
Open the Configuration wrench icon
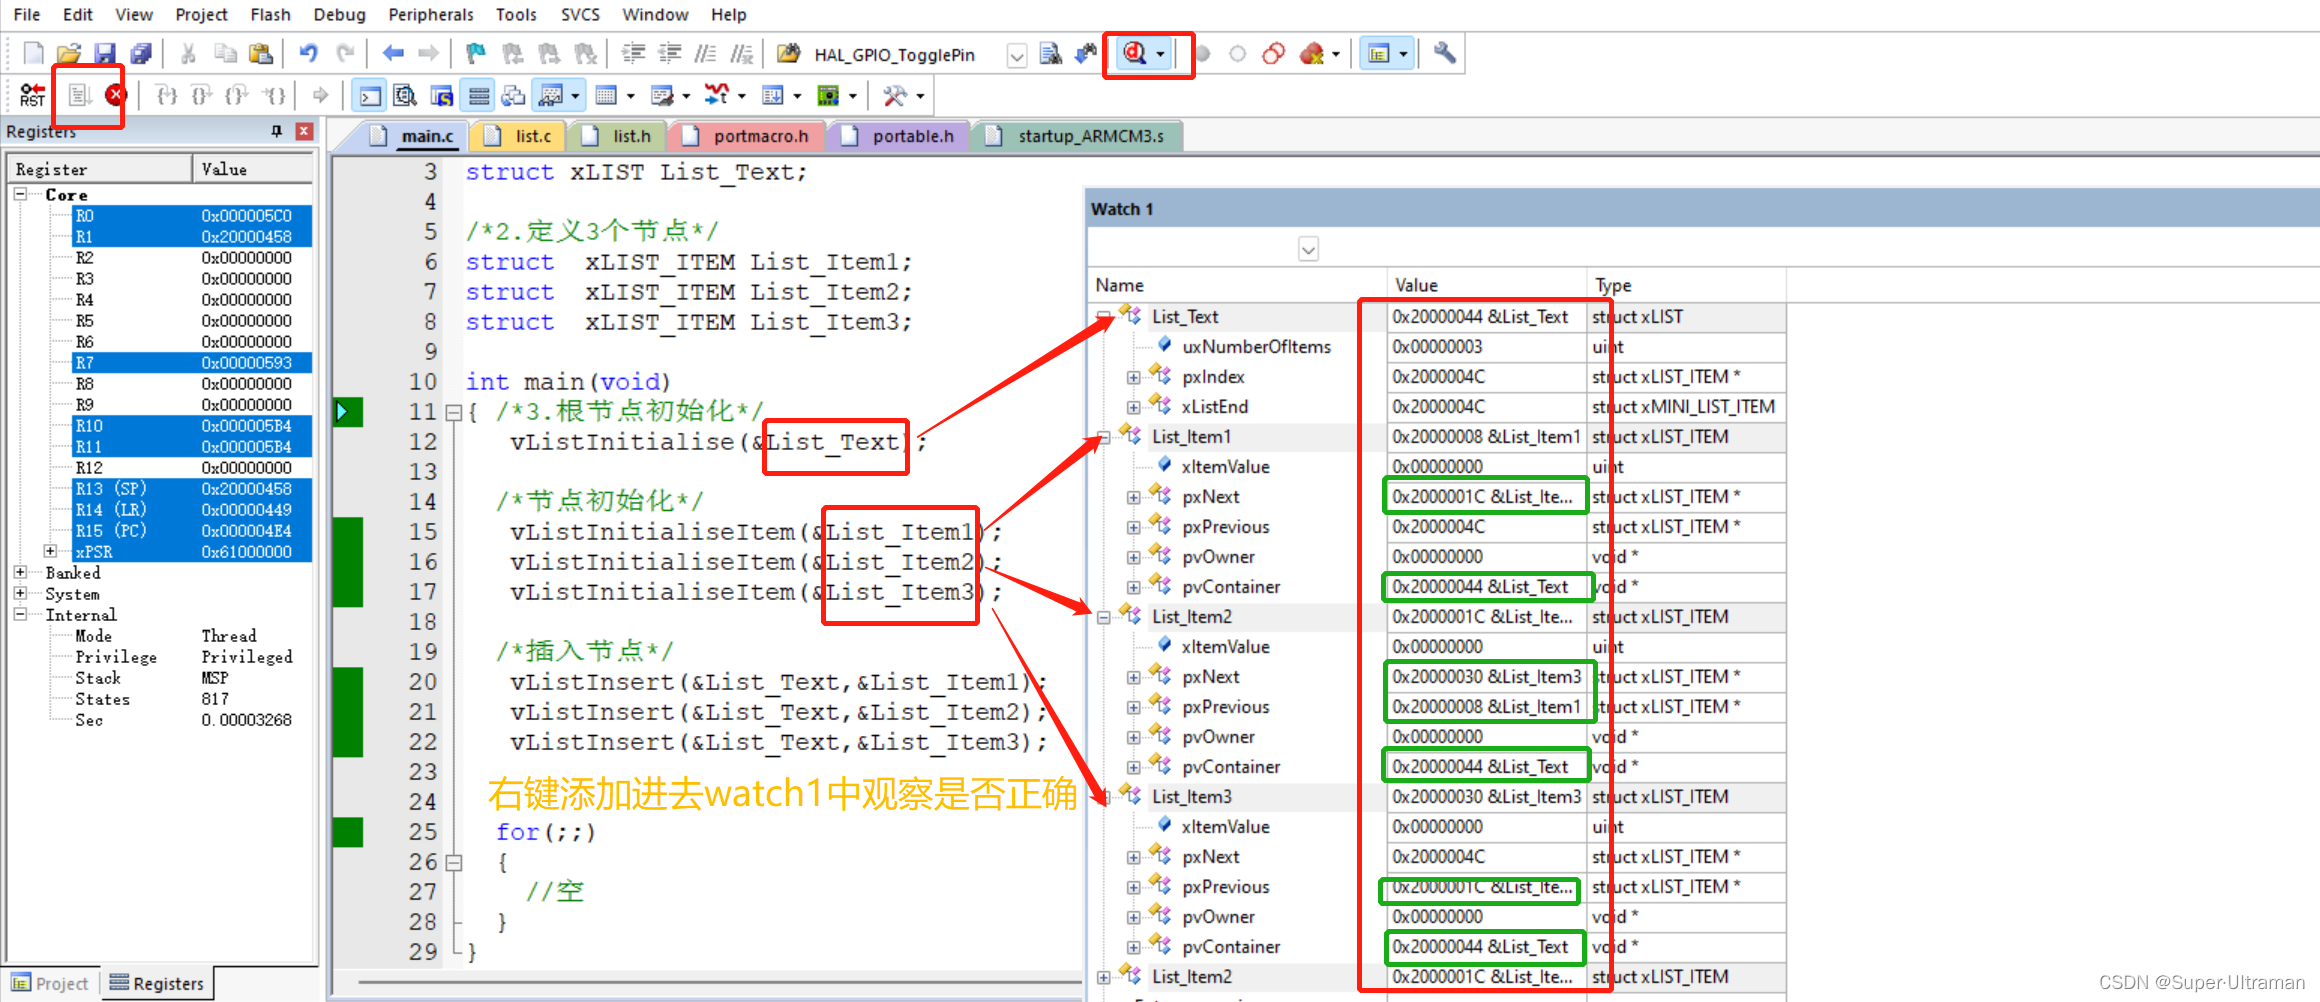click(x=1444, y=54)
